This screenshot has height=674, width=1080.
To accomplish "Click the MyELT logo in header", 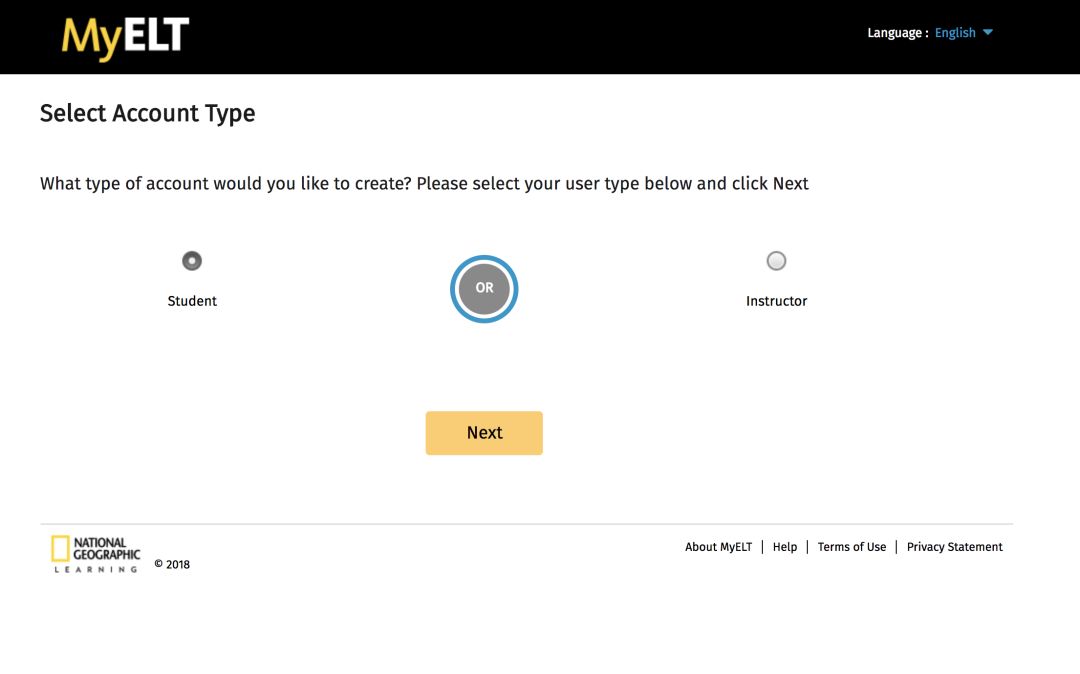I will coord(125,37).
